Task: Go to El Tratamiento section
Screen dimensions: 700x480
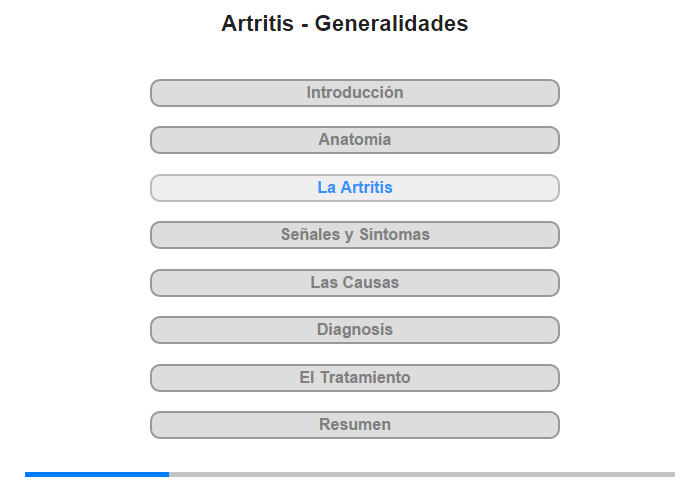Action: tap(354, 378)
